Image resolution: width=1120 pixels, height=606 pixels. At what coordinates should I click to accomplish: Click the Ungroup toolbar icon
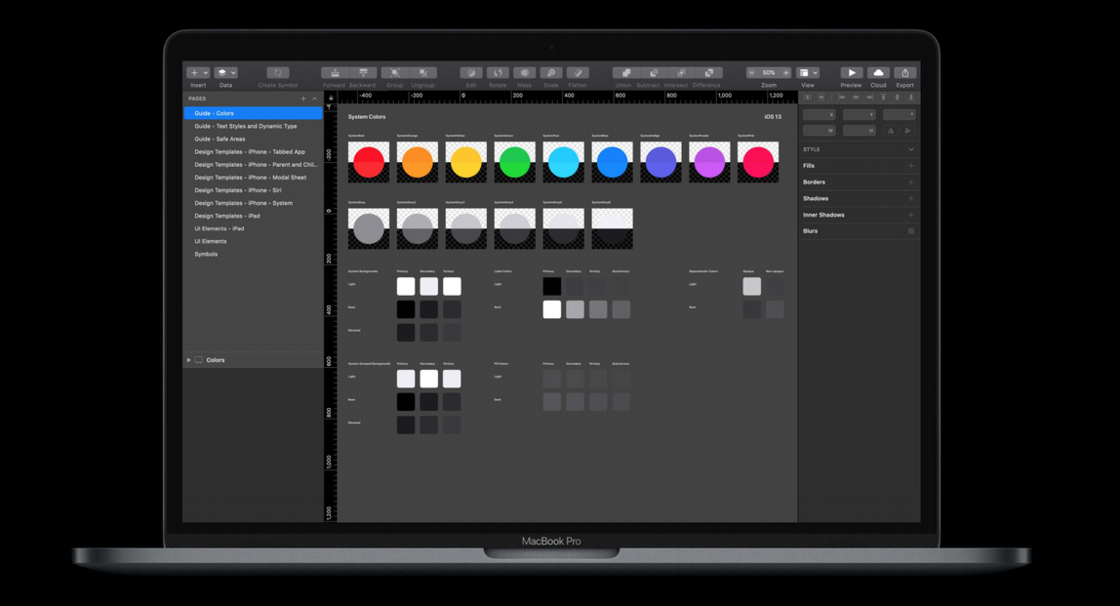[x=423, y=73]
